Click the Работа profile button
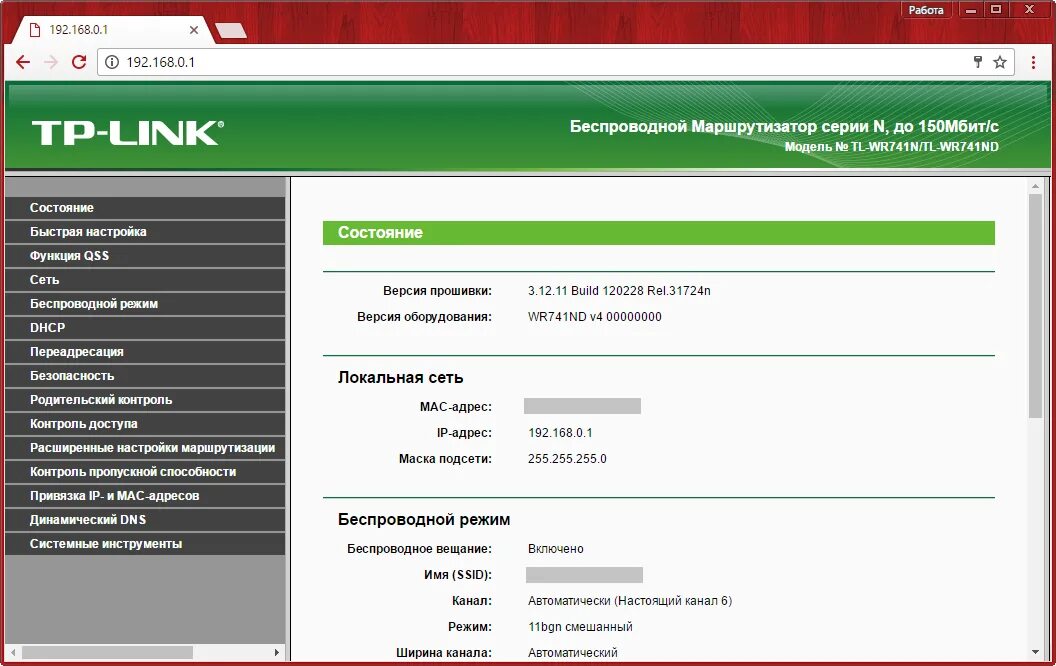 point(925,9)
